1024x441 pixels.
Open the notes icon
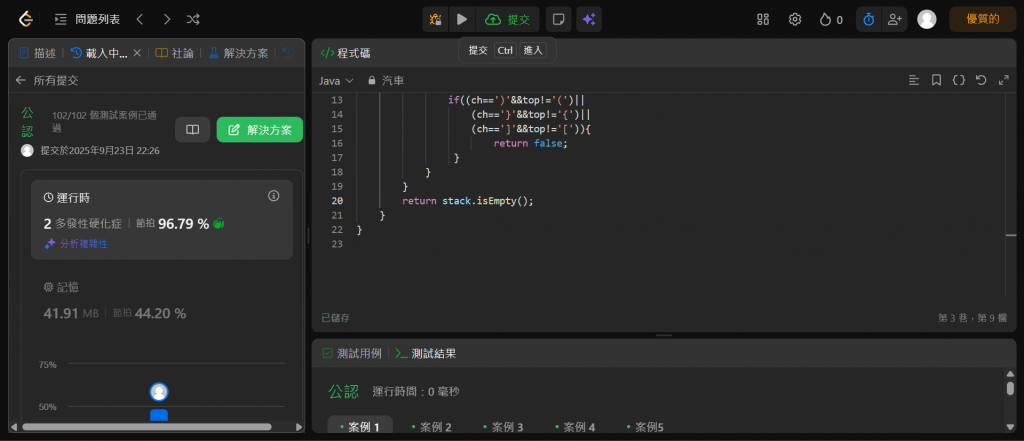click(558, 20)
